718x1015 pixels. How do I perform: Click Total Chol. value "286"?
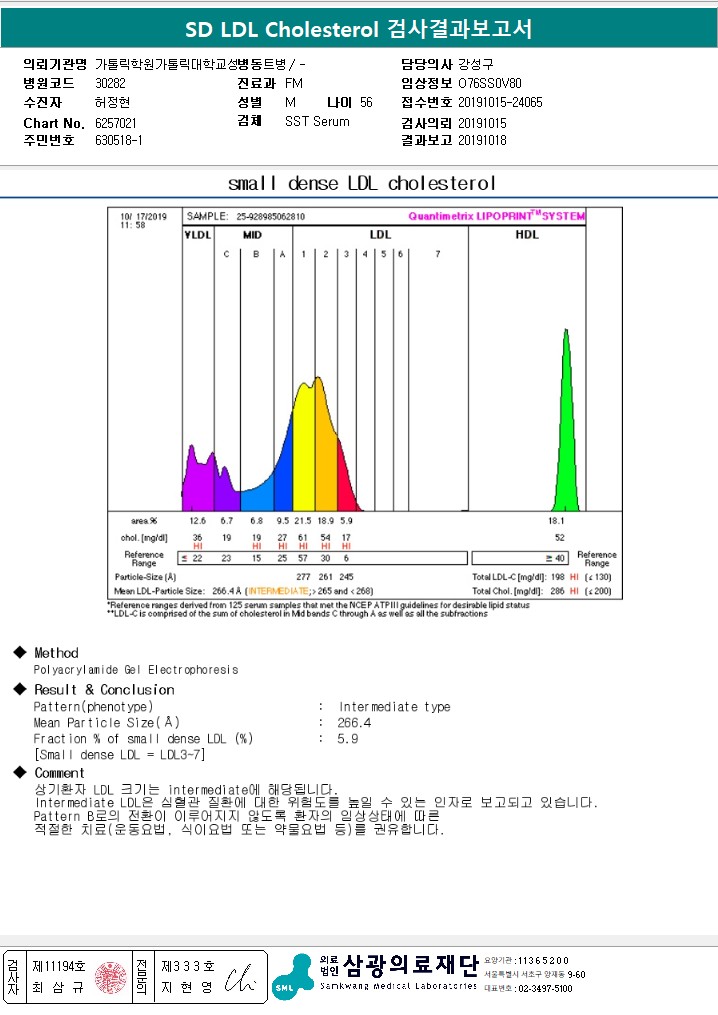point(557,591)
